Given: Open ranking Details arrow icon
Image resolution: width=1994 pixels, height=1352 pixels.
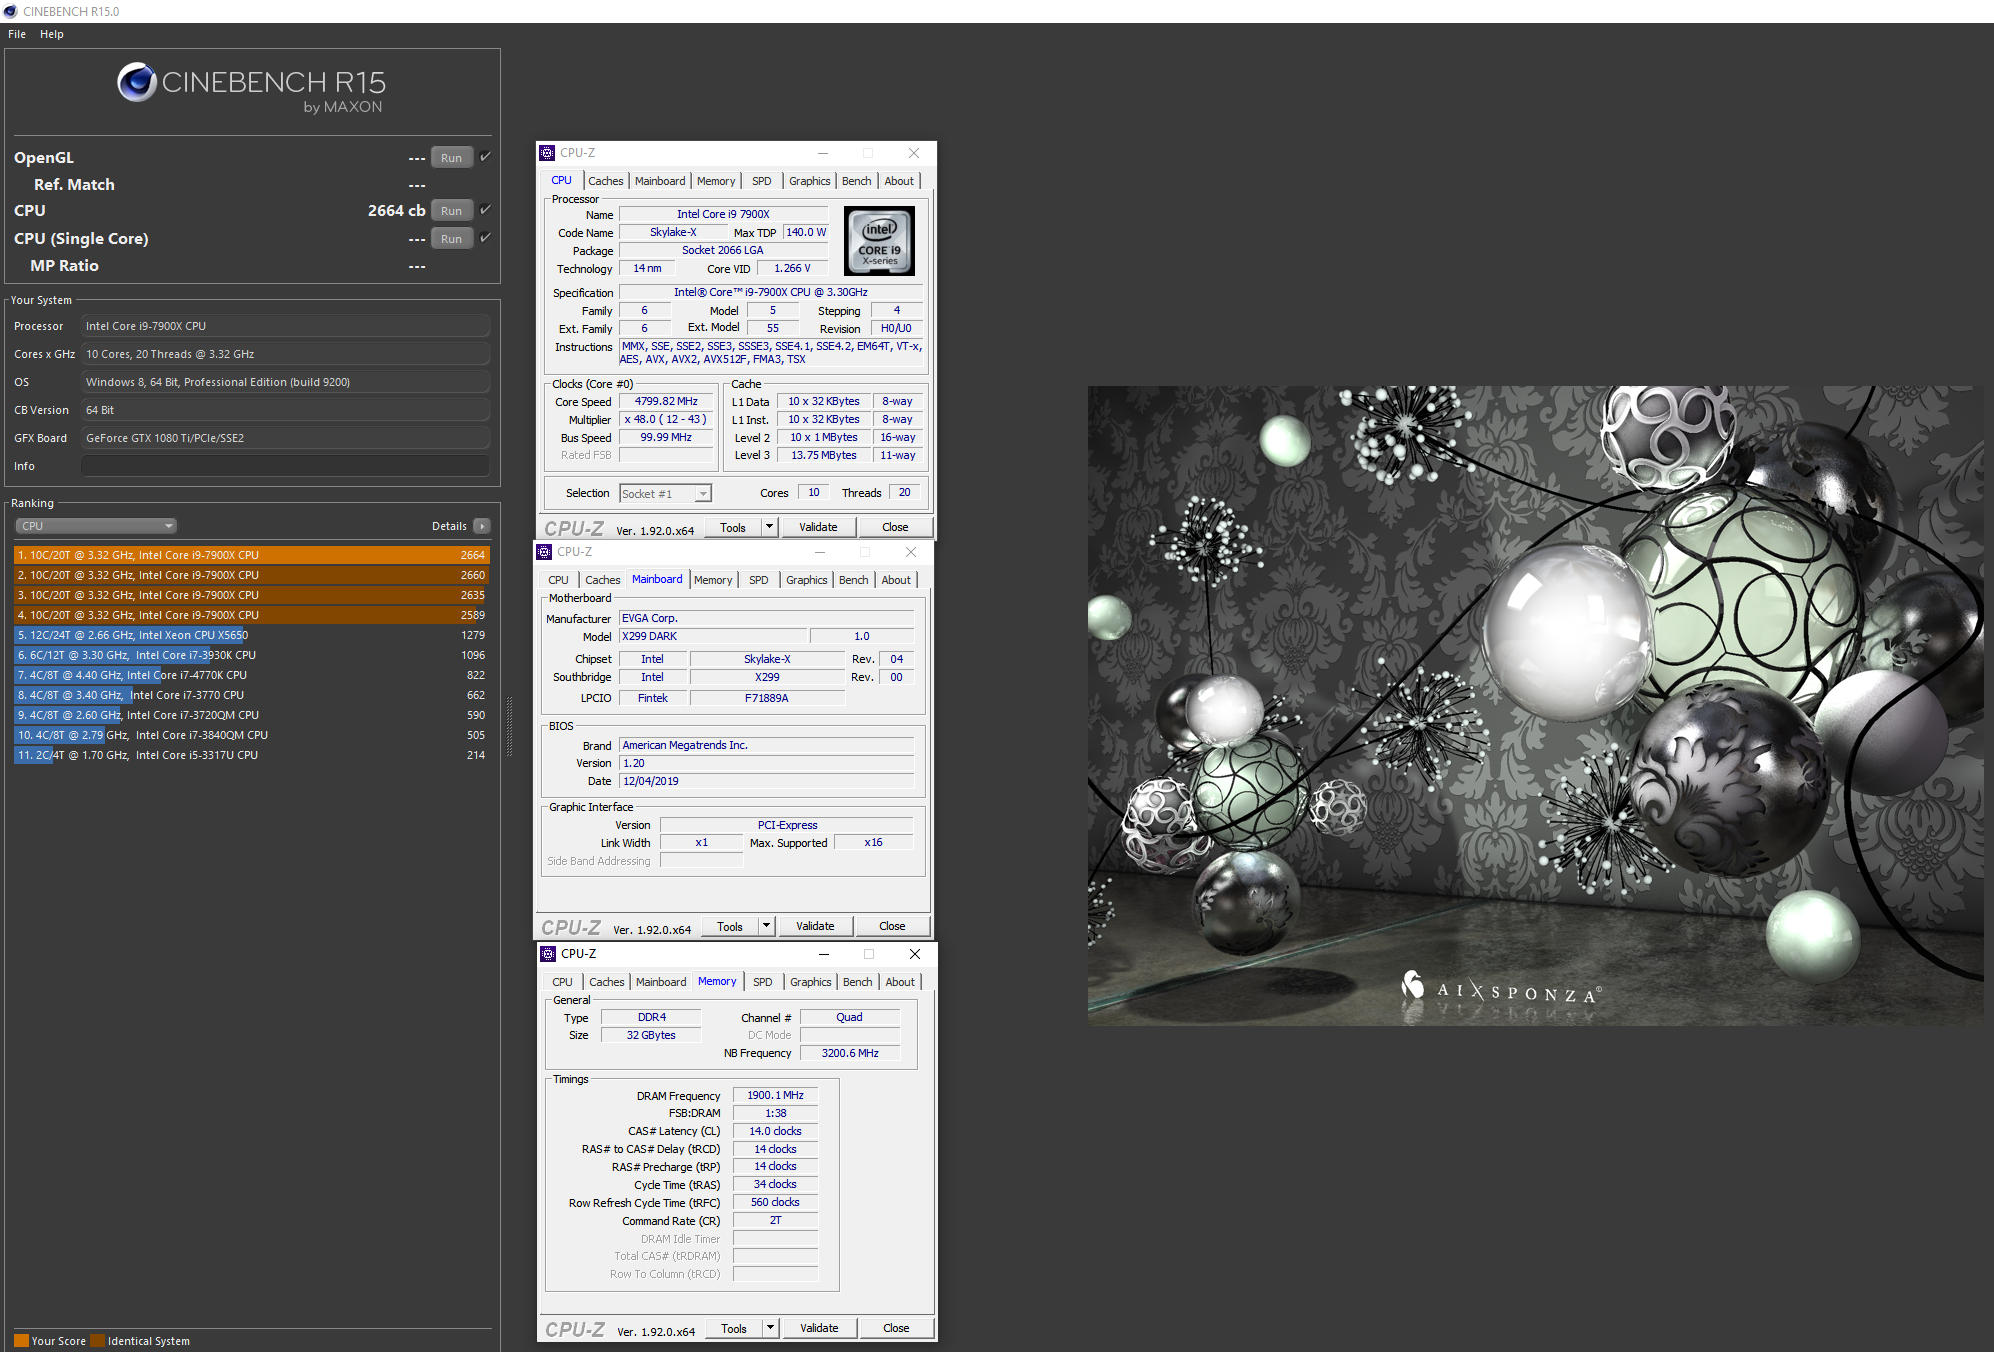Looking at the screenshot, I should coord(482,526).
